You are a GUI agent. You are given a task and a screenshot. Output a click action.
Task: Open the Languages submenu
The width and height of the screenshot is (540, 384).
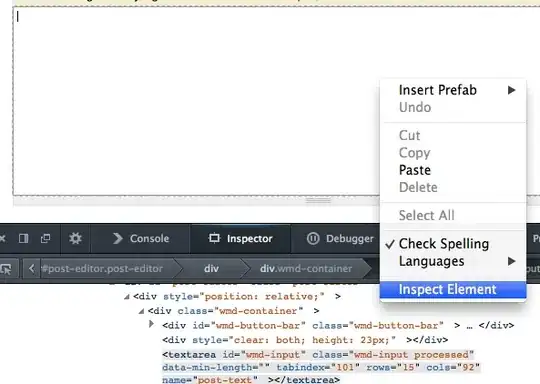click(x=453, y=261)
